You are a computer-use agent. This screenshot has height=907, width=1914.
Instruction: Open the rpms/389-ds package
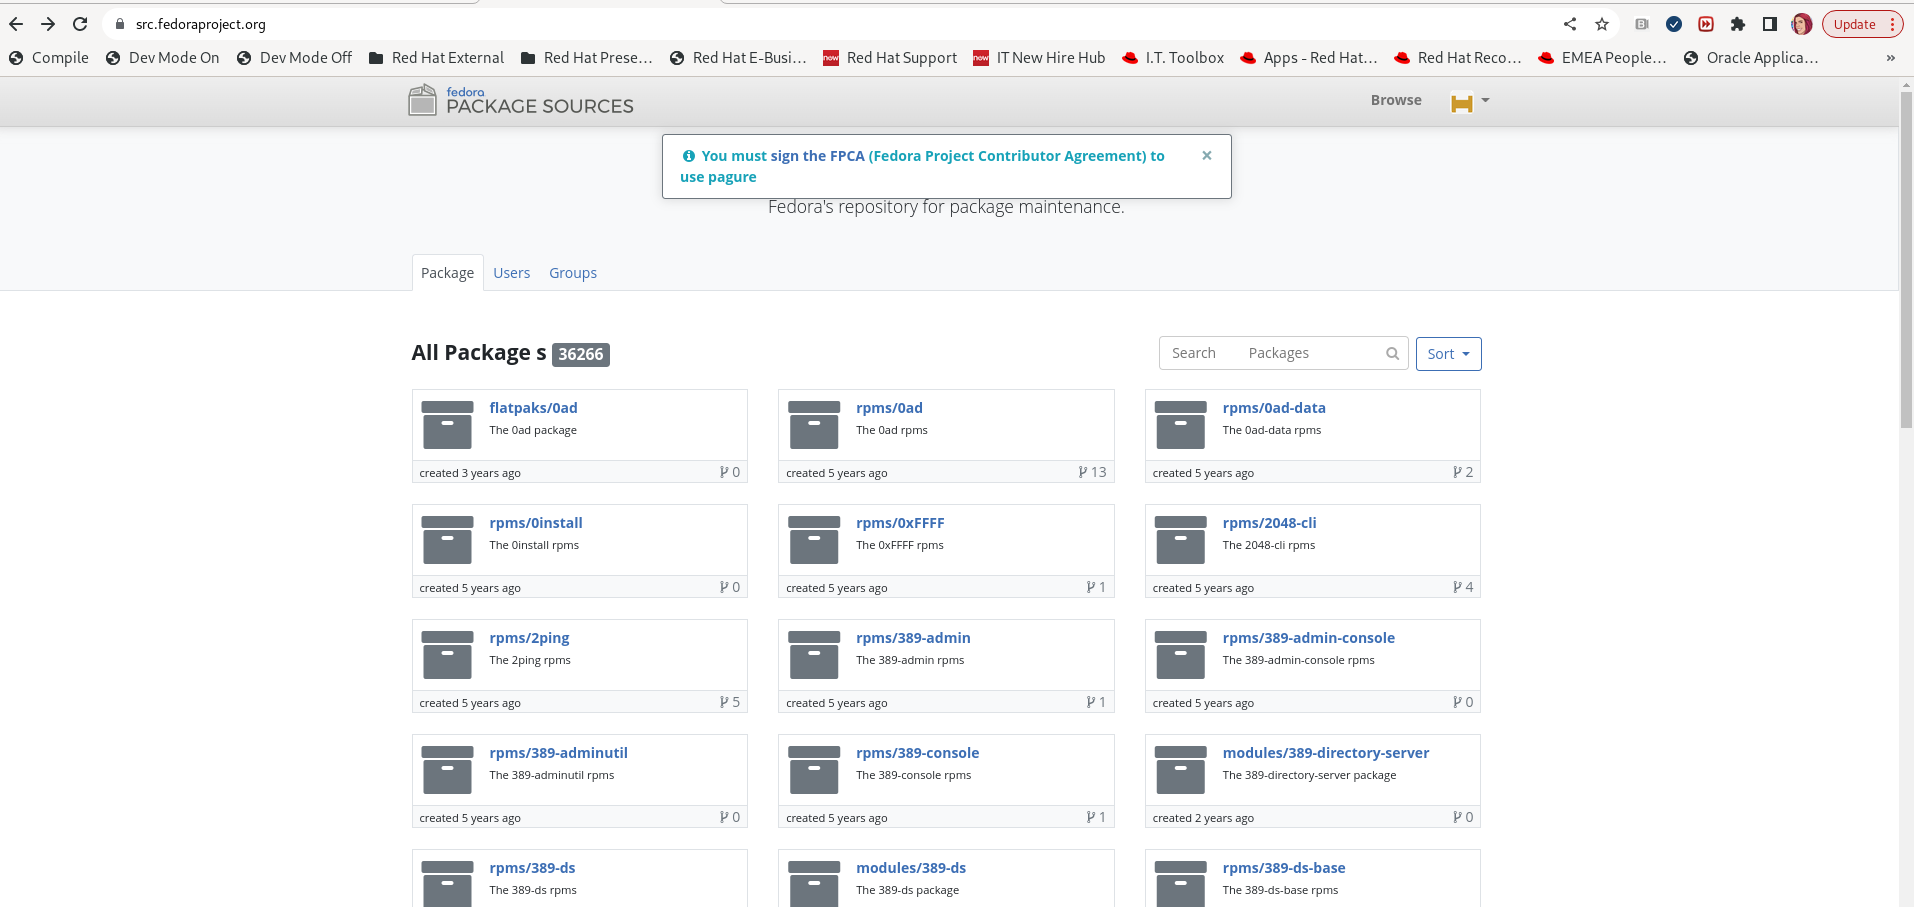[532, 868]
